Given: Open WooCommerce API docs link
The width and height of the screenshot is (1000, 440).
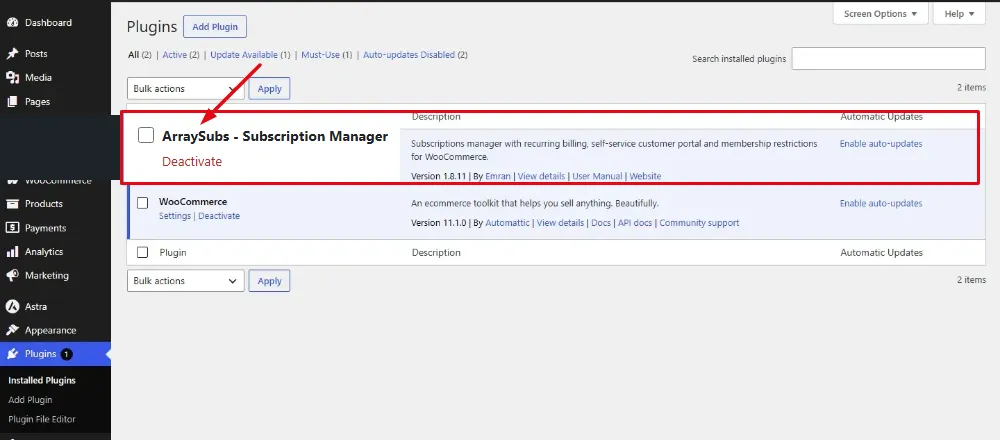Looking at the screenshot, I should pos(635,223).
